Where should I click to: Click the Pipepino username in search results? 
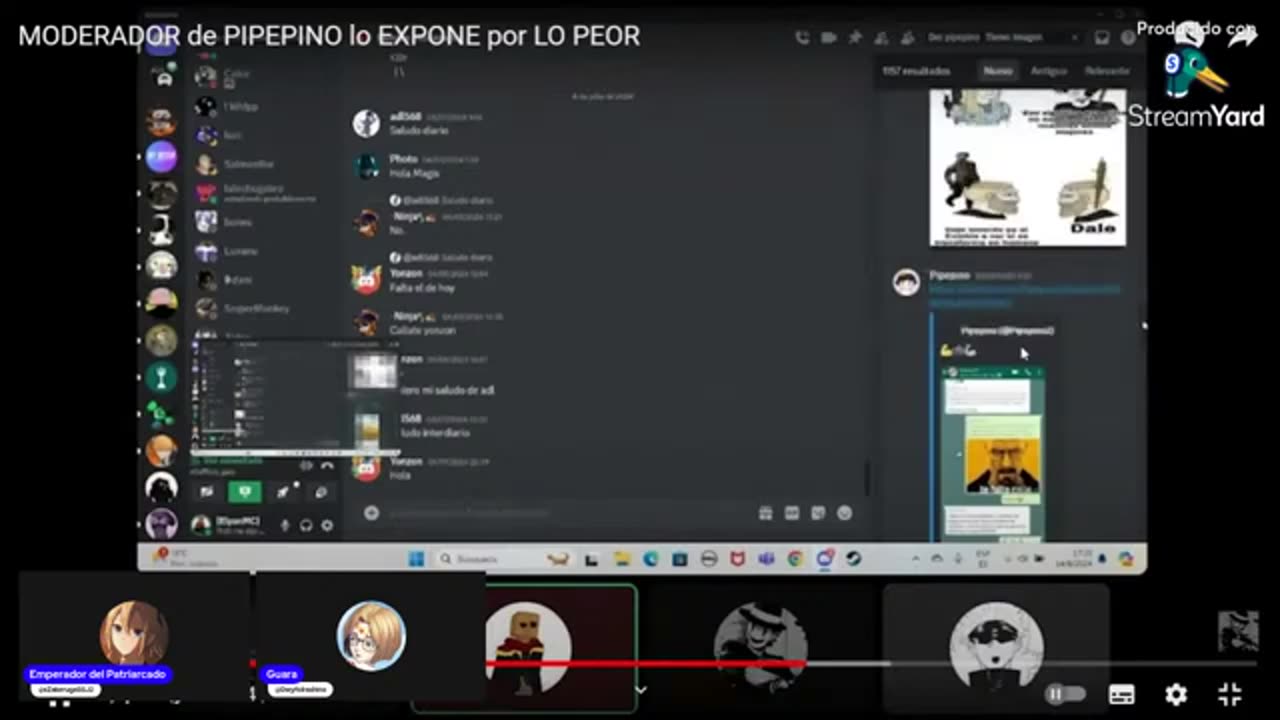[950, 275]
